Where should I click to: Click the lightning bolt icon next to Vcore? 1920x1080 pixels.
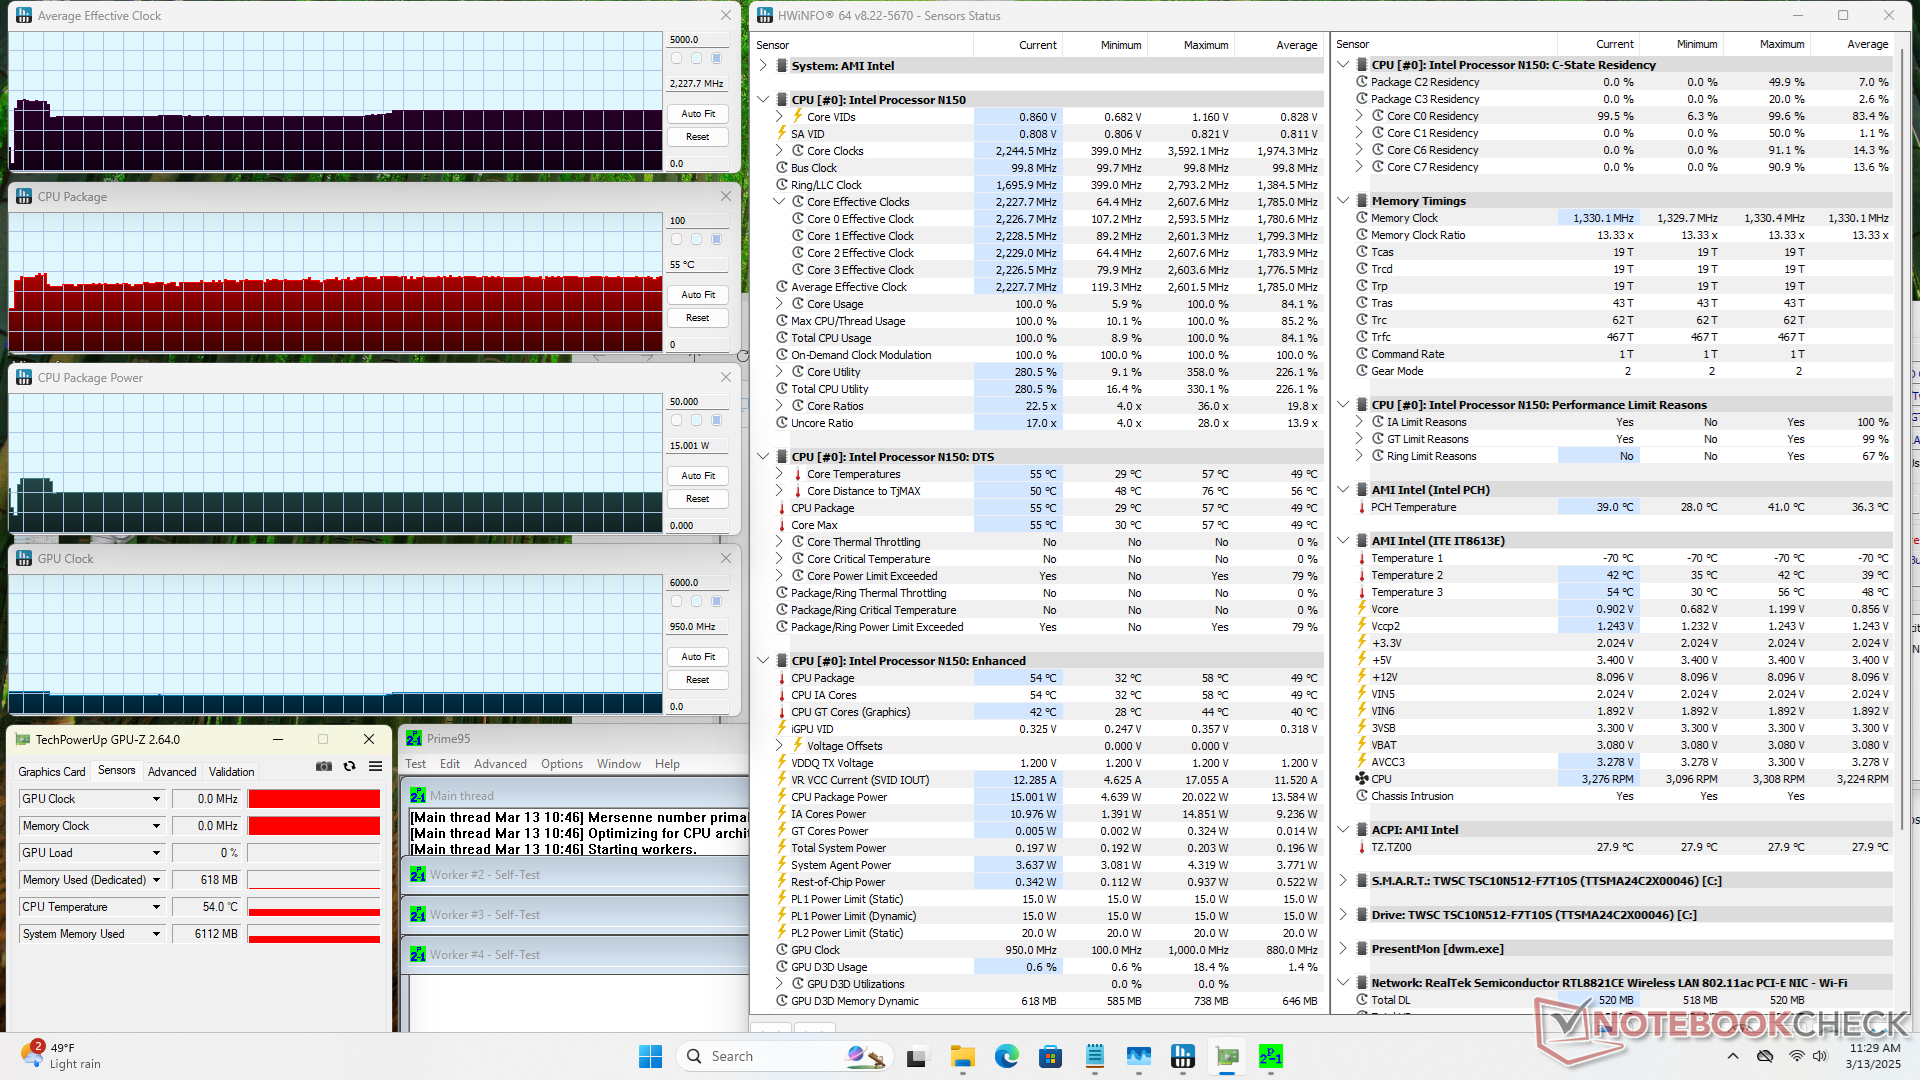[1362, 609]
